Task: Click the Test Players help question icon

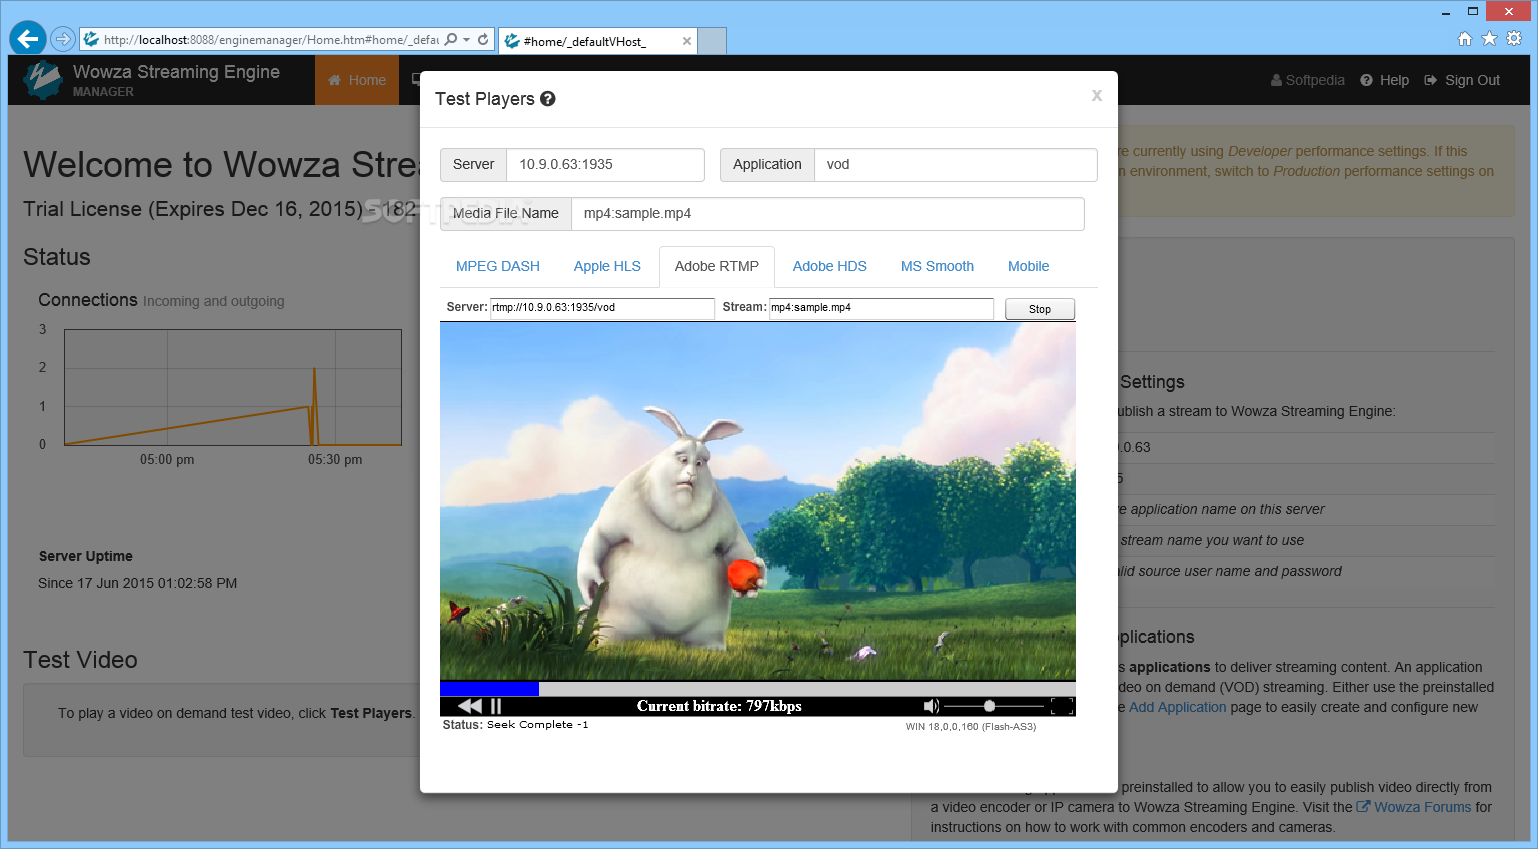Action: (548, 99)
